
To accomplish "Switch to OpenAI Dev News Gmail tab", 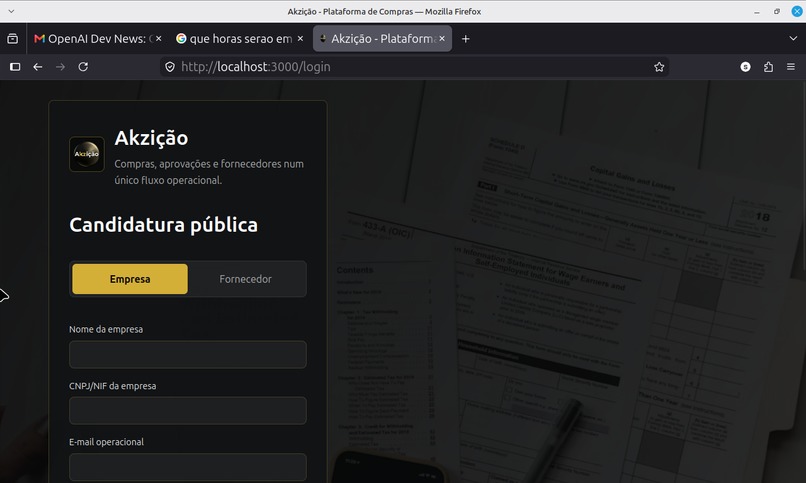I will pos(98,39).
